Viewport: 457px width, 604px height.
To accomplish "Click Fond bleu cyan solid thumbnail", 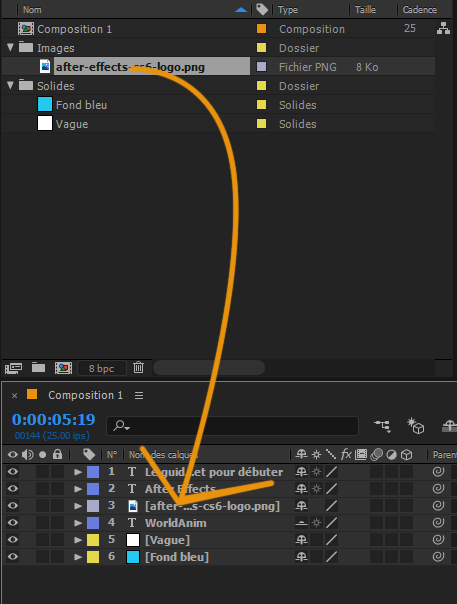I will 45,104.
